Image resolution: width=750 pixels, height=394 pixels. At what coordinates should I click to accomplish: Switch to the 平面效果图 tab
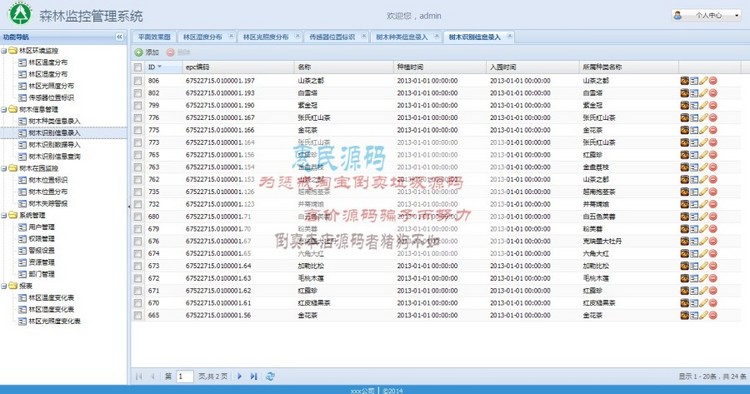(x=154, y=37)
